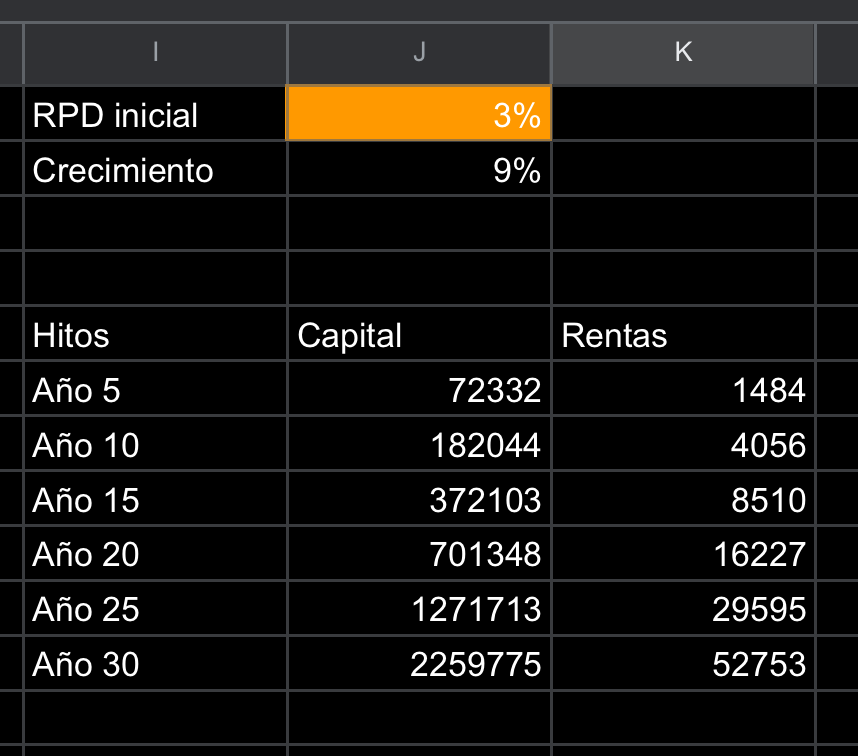Click the Año 5 cell
Screen dimensions: 858x756
[156, 389]
